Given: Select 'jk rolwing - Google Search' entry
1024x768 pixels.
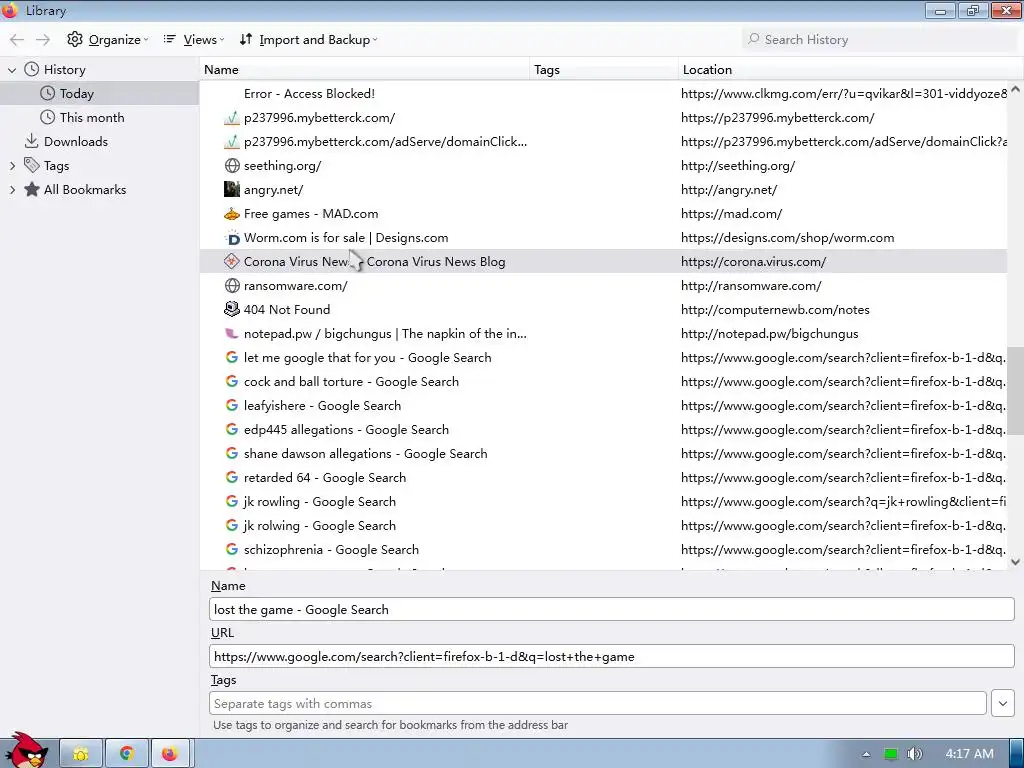Looking at the screenshot, I should coord(603,526).
